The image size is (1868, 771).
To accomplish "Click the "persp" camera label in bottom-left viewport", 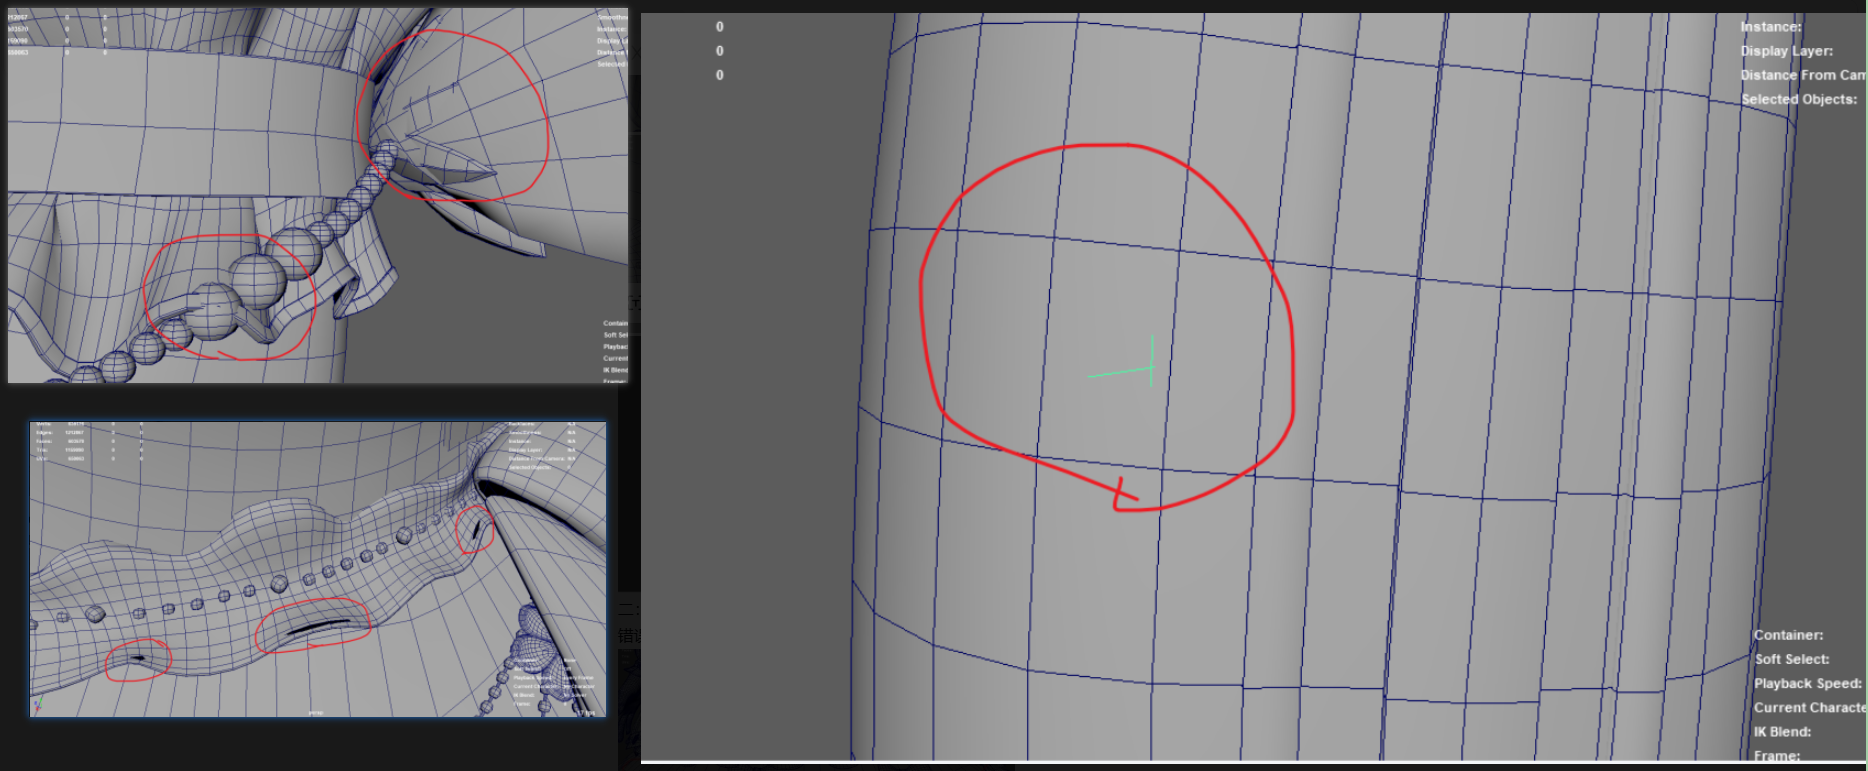I will 315,713.
